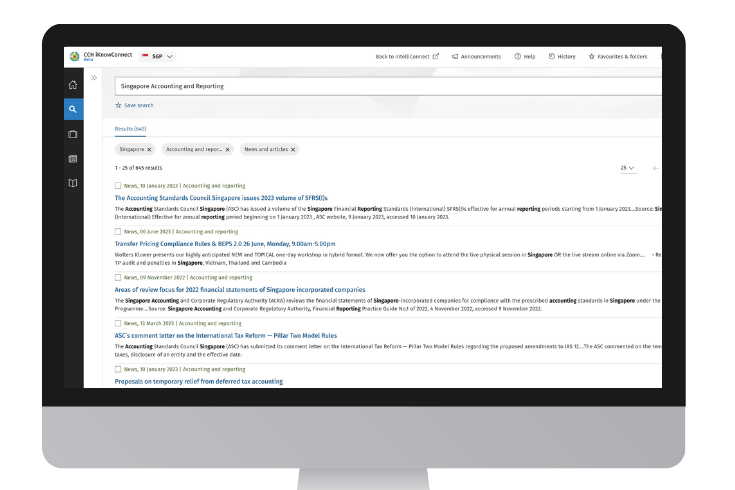Open the briefcase icon in left sidebar
Image resolution: width=735 pixels, height=490 pixels.
click(x=73, y=134)
